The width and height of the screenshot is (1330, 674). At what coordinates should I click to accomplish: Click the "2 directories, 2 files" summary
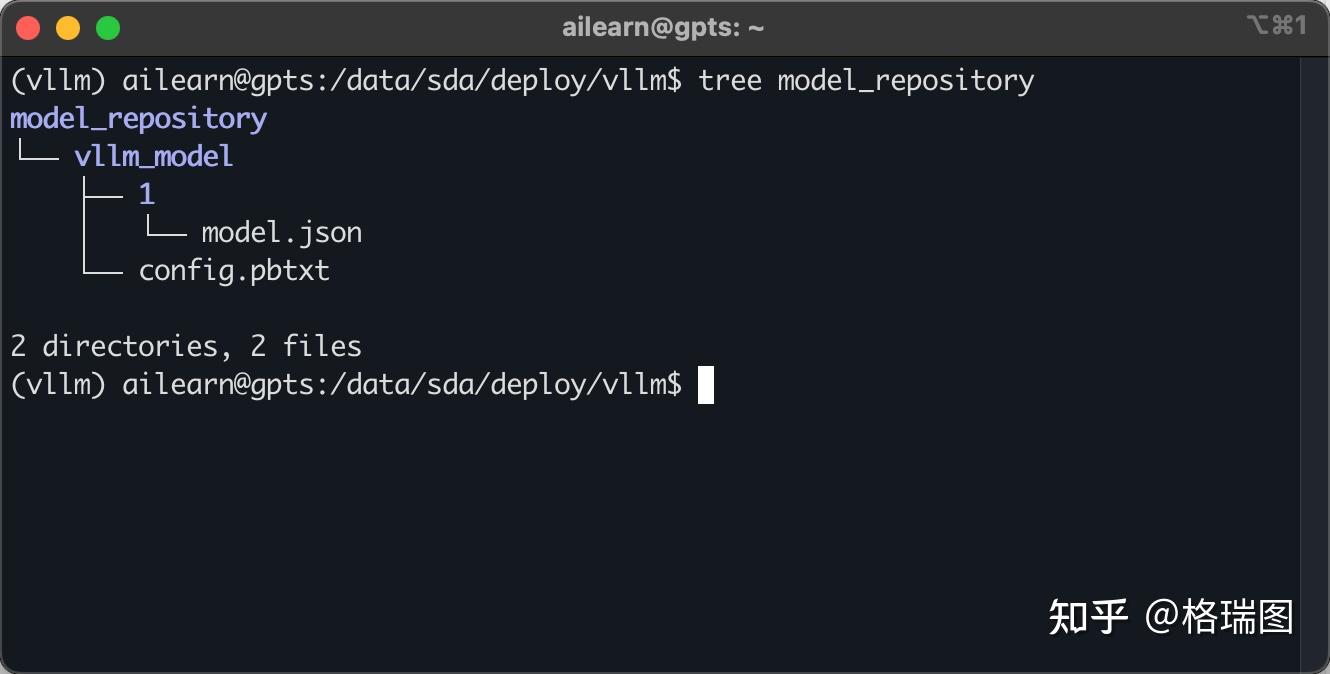click(186, 347)
